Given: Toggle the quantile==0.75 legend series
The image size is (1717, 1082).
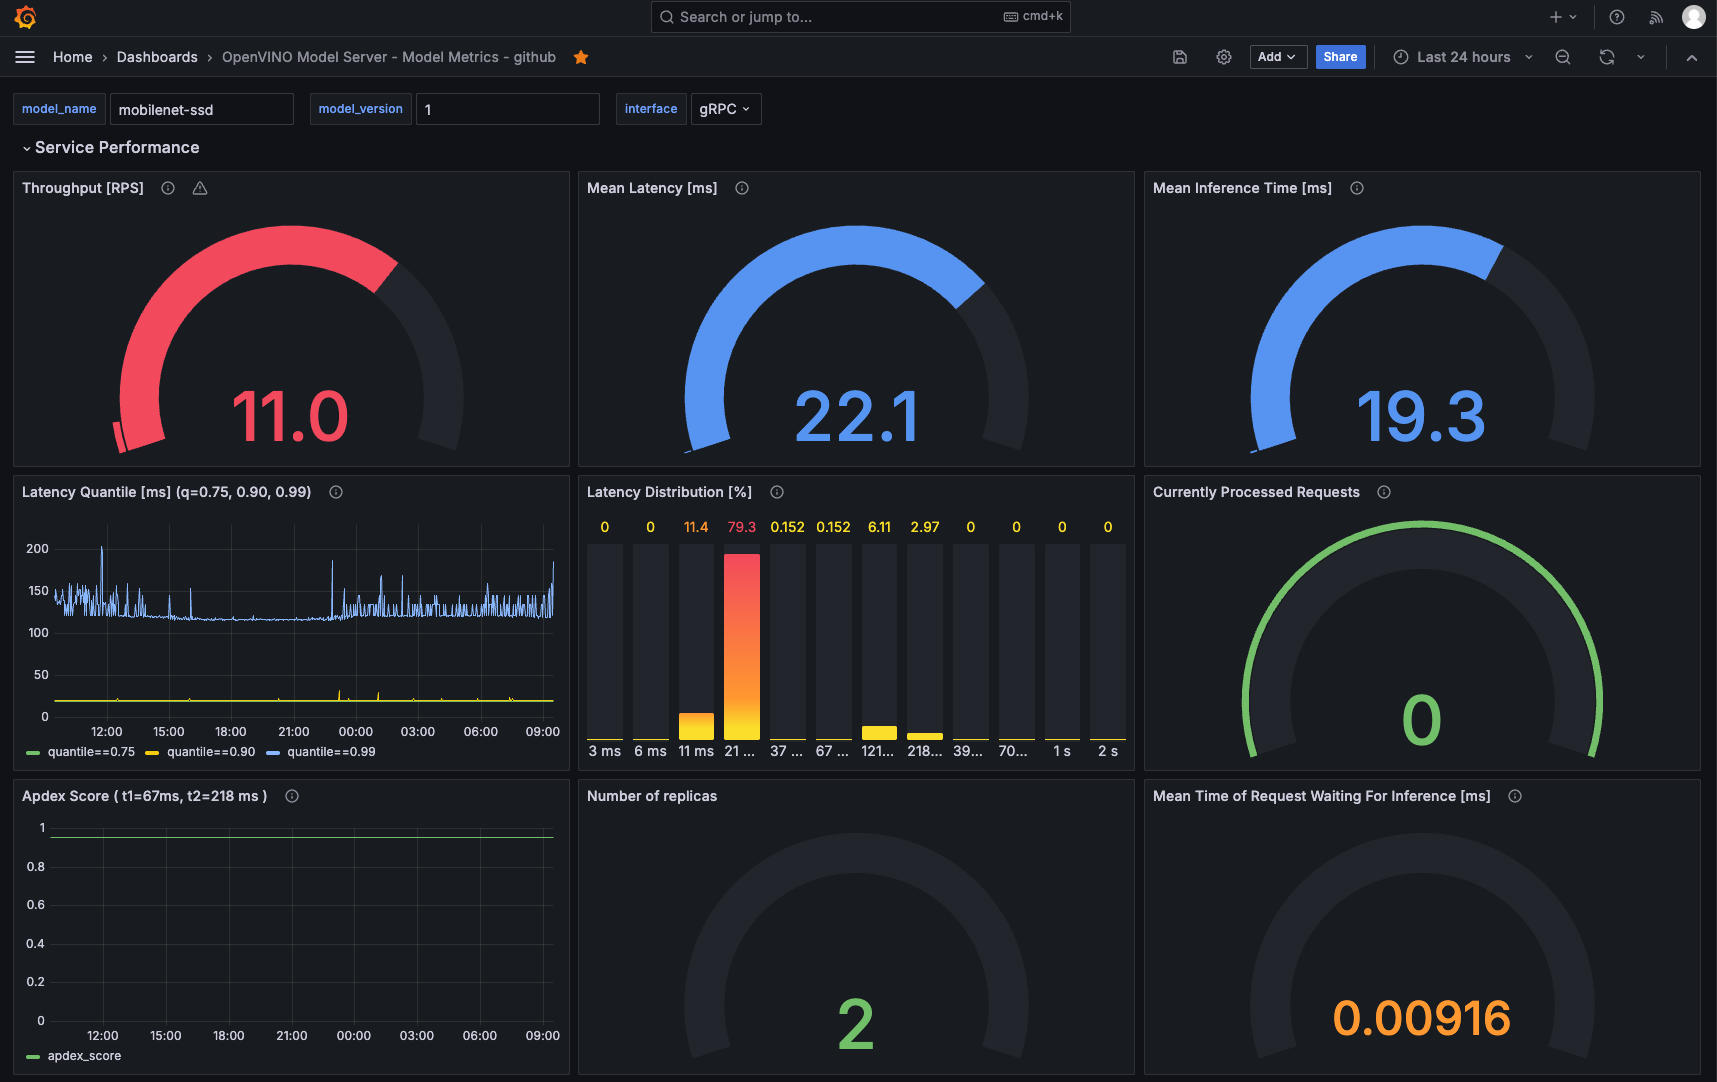Looking at the screenshot, I should coord(90,752).
